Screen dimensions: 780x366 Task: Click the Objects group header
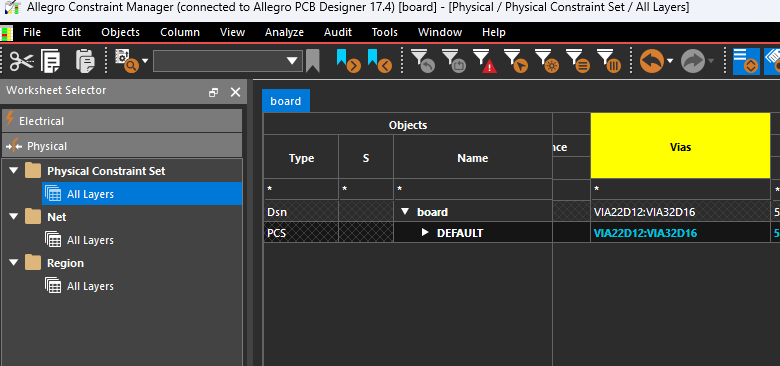[x=408, y=124]
